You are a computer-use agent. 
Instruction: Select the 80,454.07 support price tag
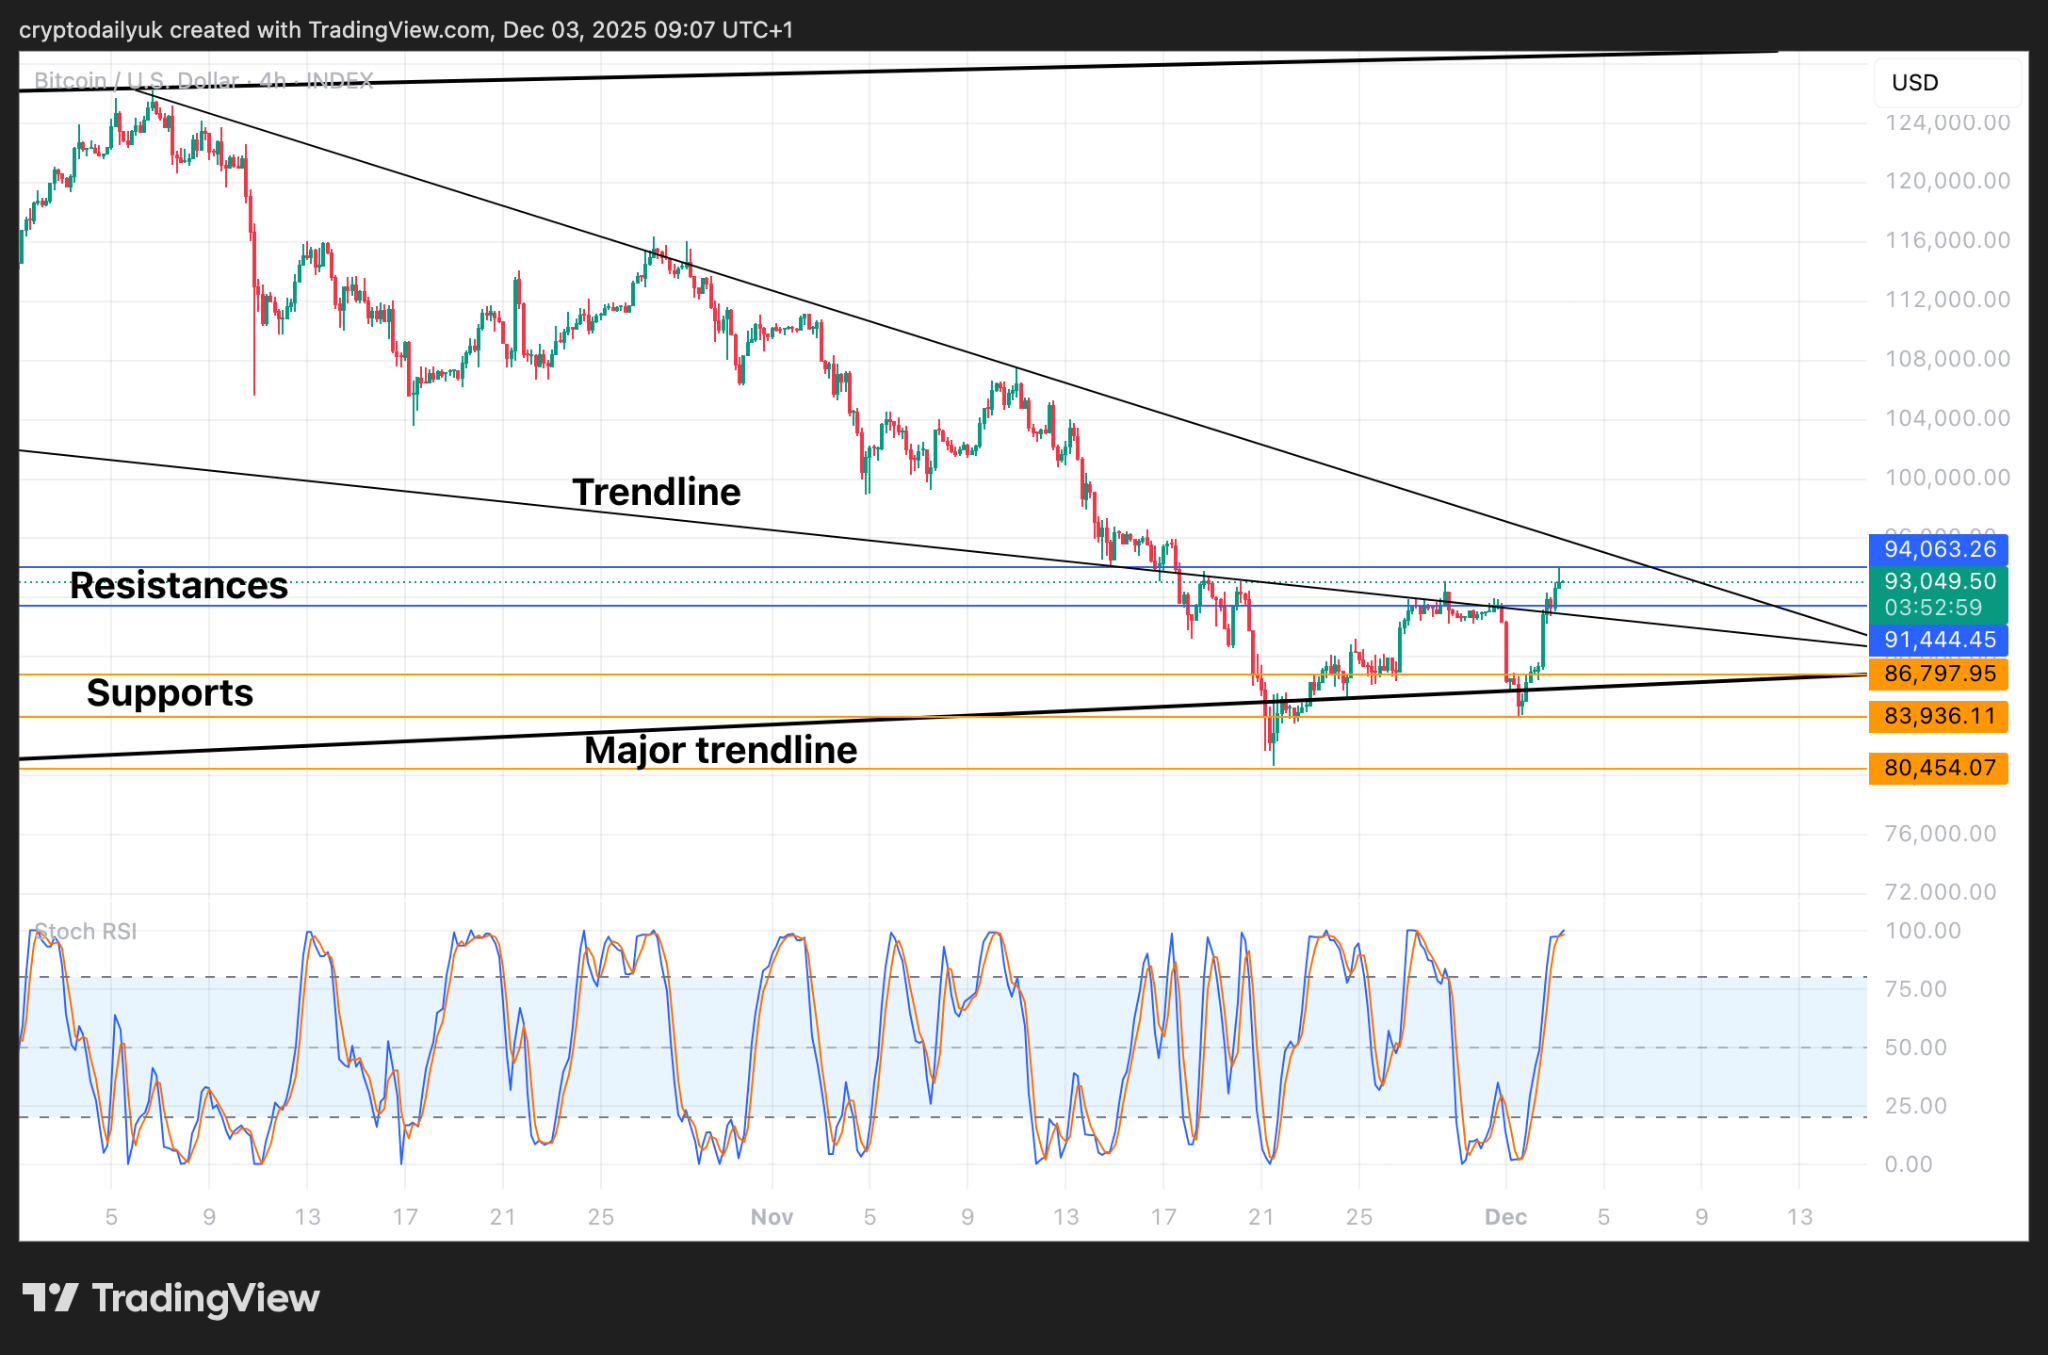point(1938,768)
